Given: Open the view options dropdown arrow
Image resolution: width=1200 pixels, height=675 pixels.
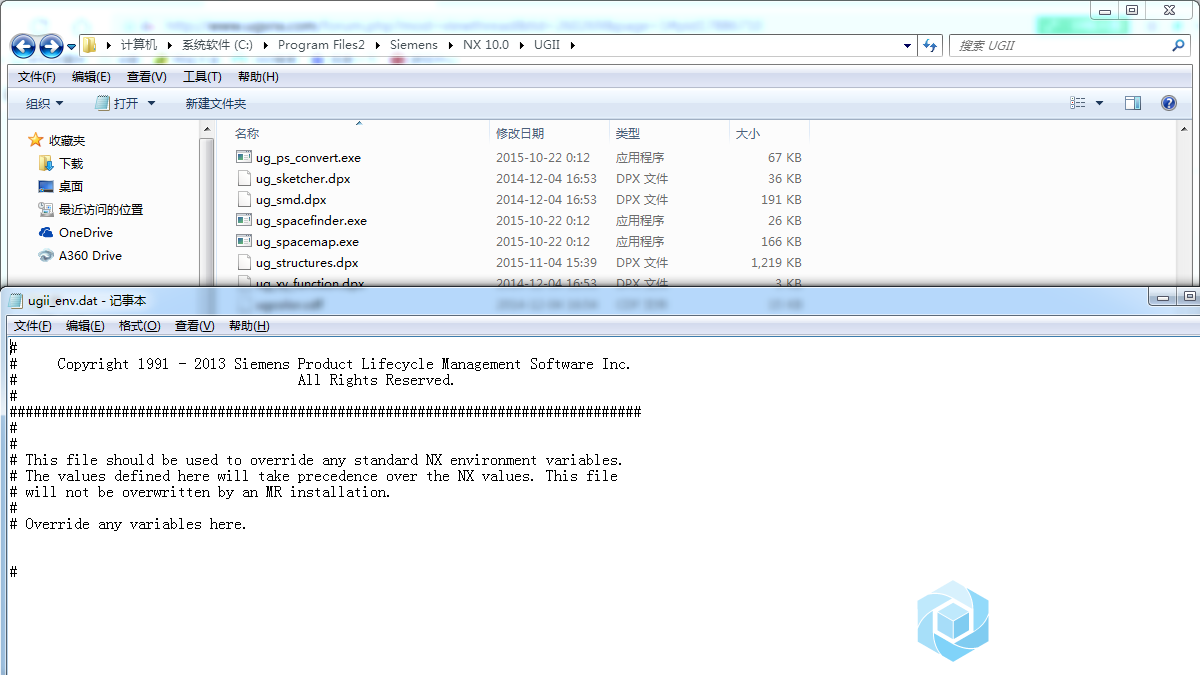Looking at the screenshot, I should pos(1099,103).
